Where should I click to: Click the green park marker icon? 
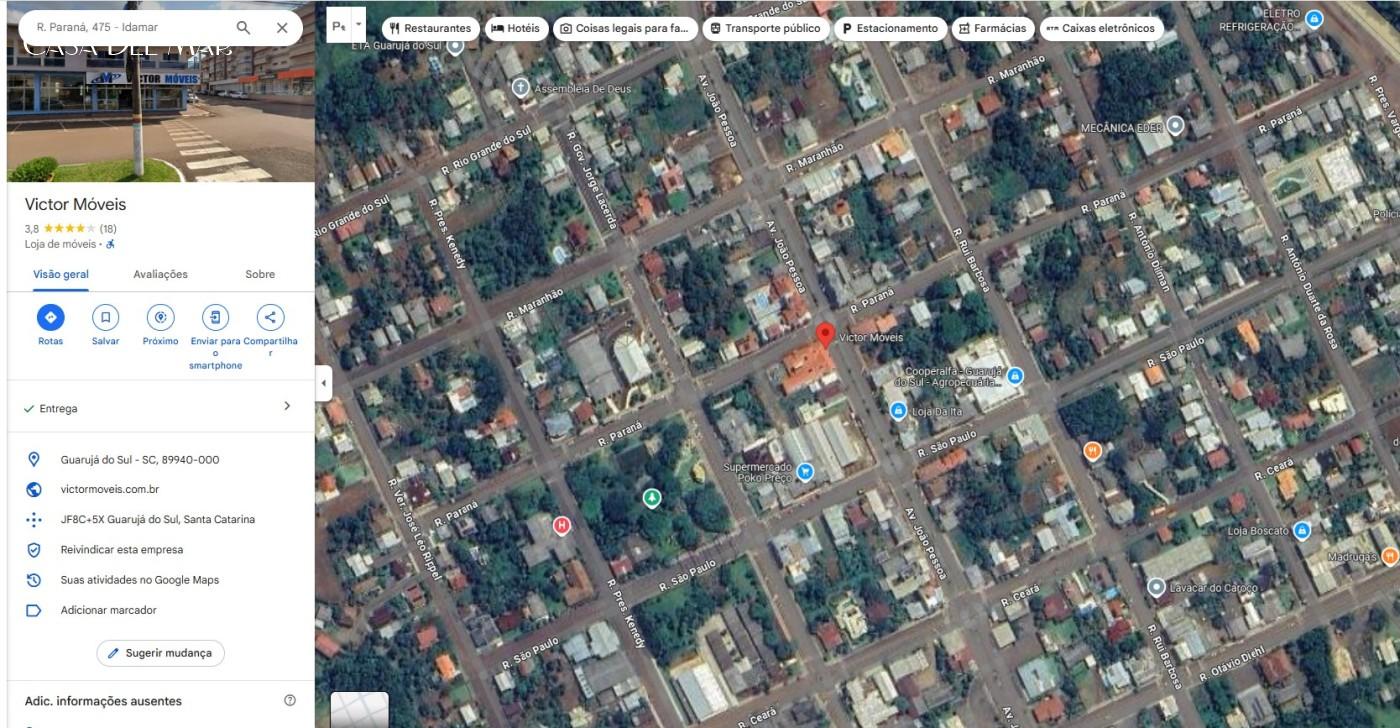[652, 497]
